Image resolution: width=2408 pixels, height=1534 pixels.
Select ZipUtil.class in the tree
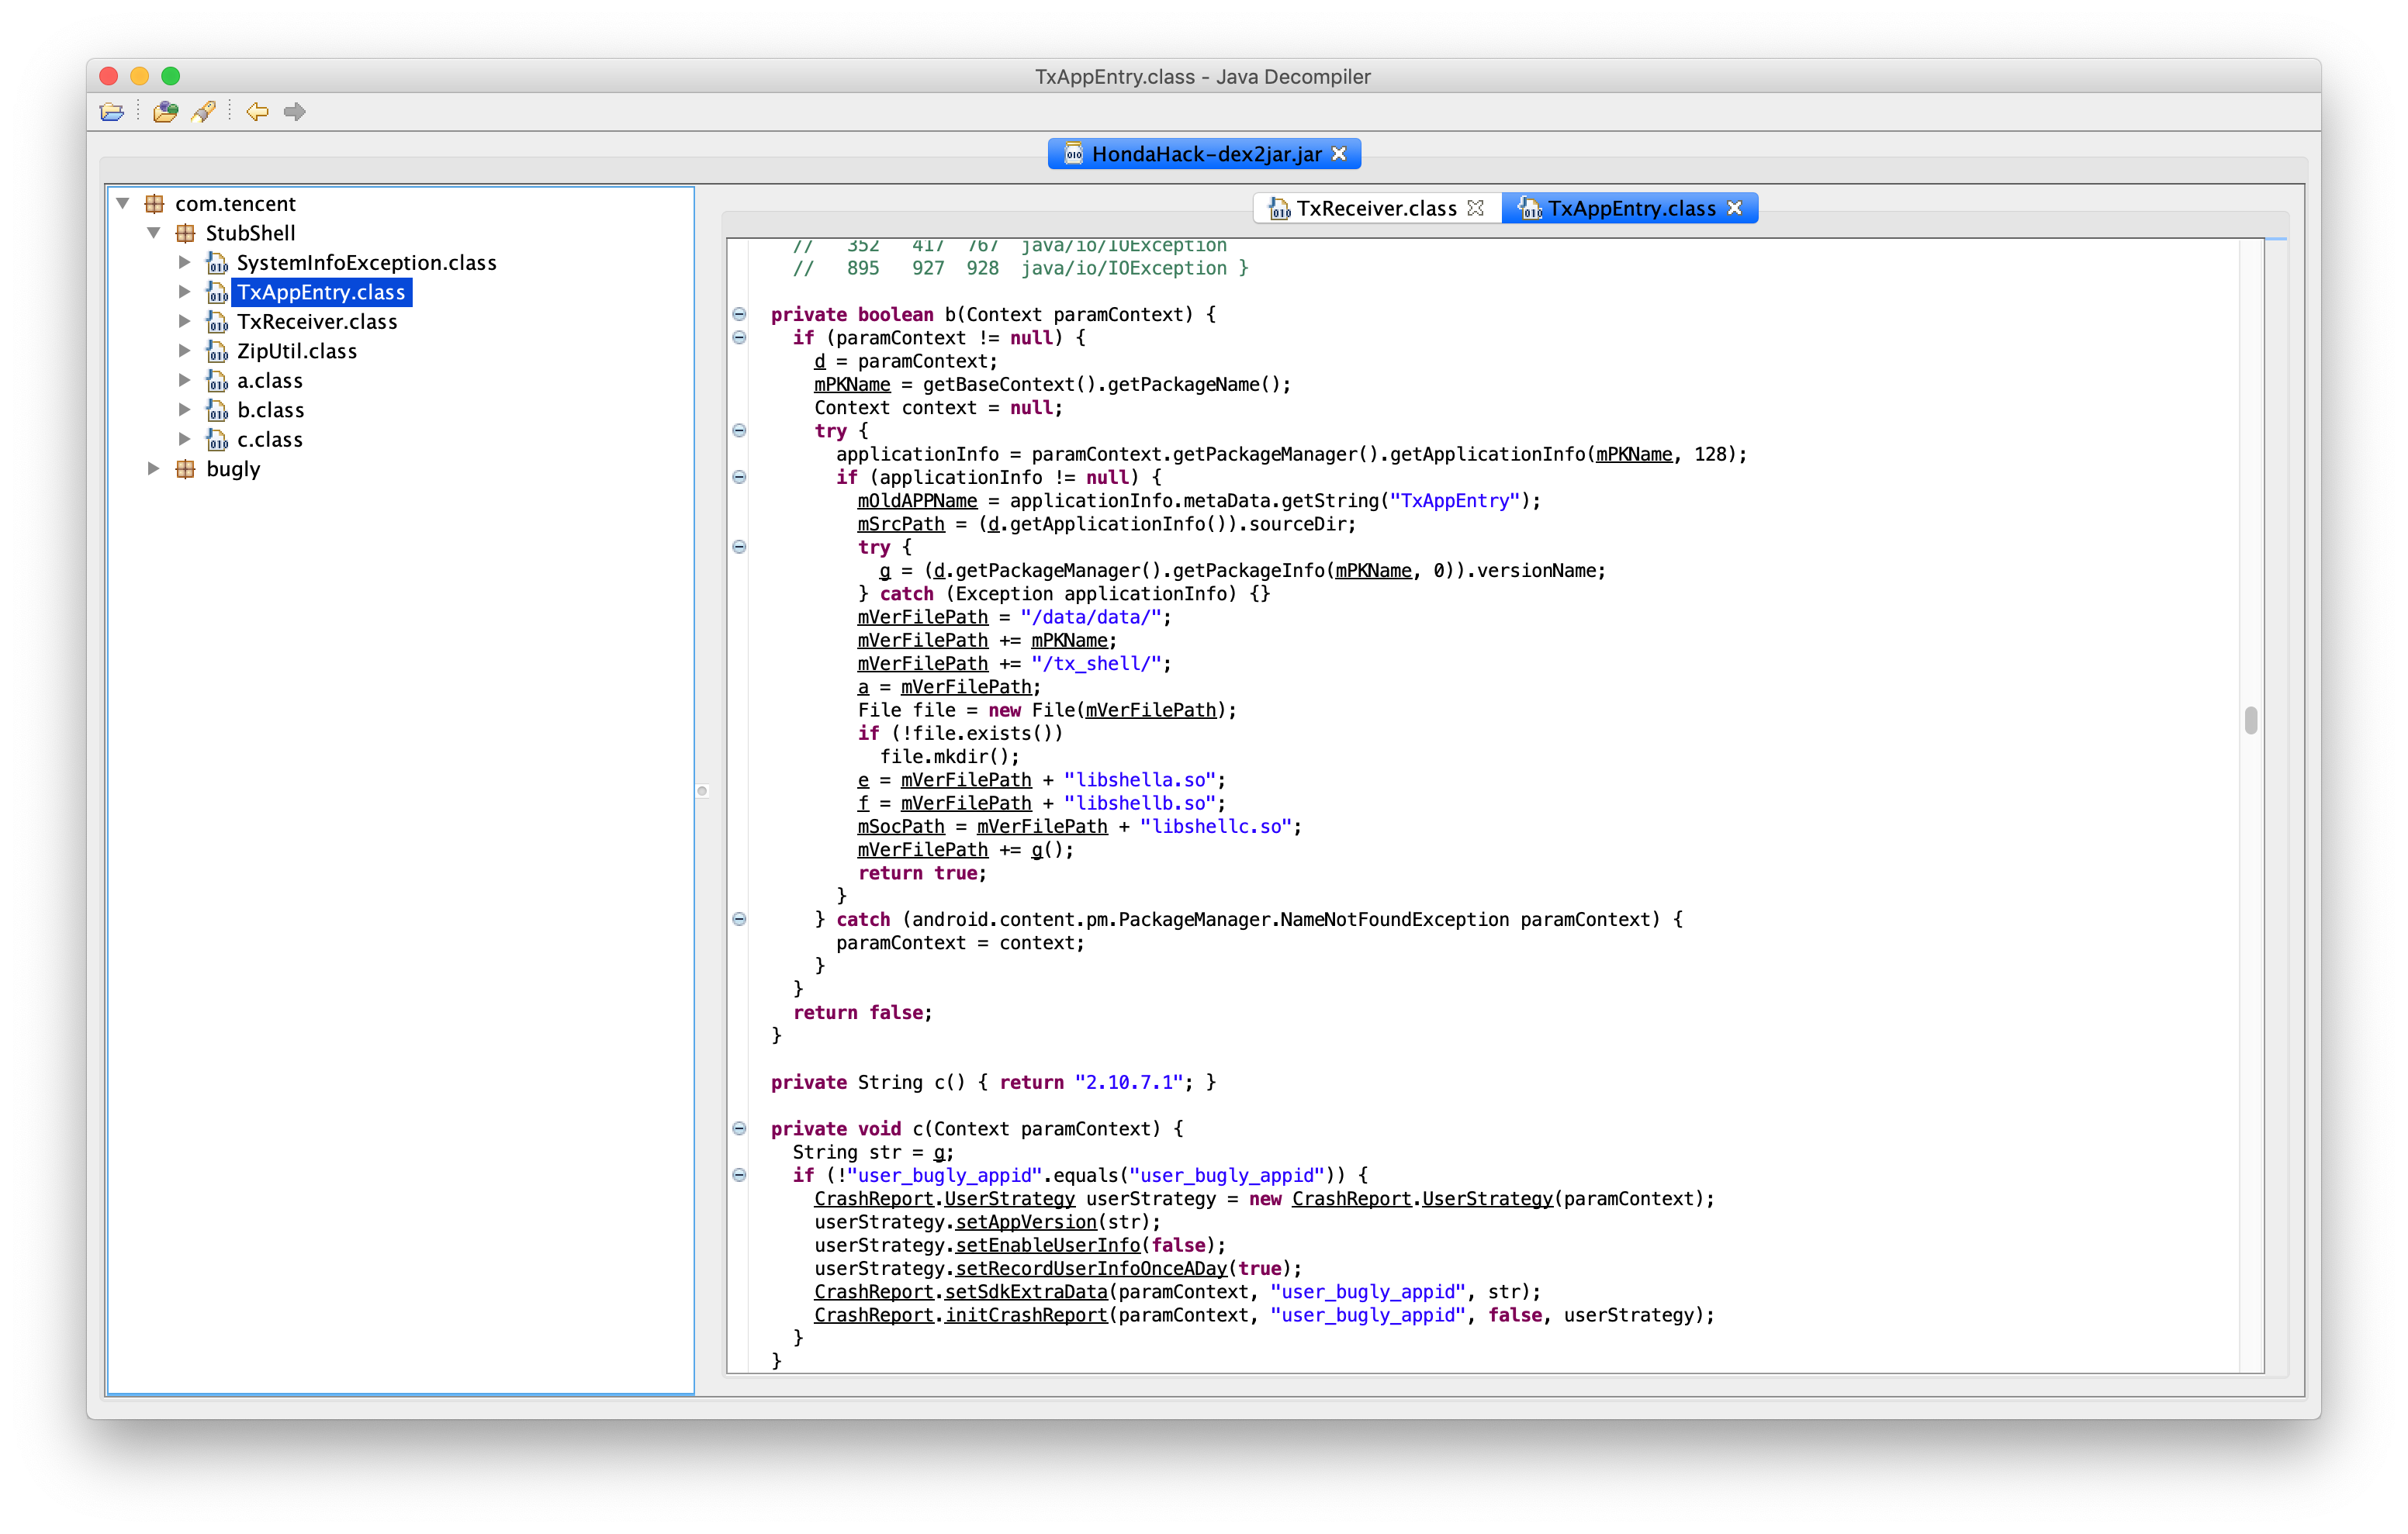296,351
